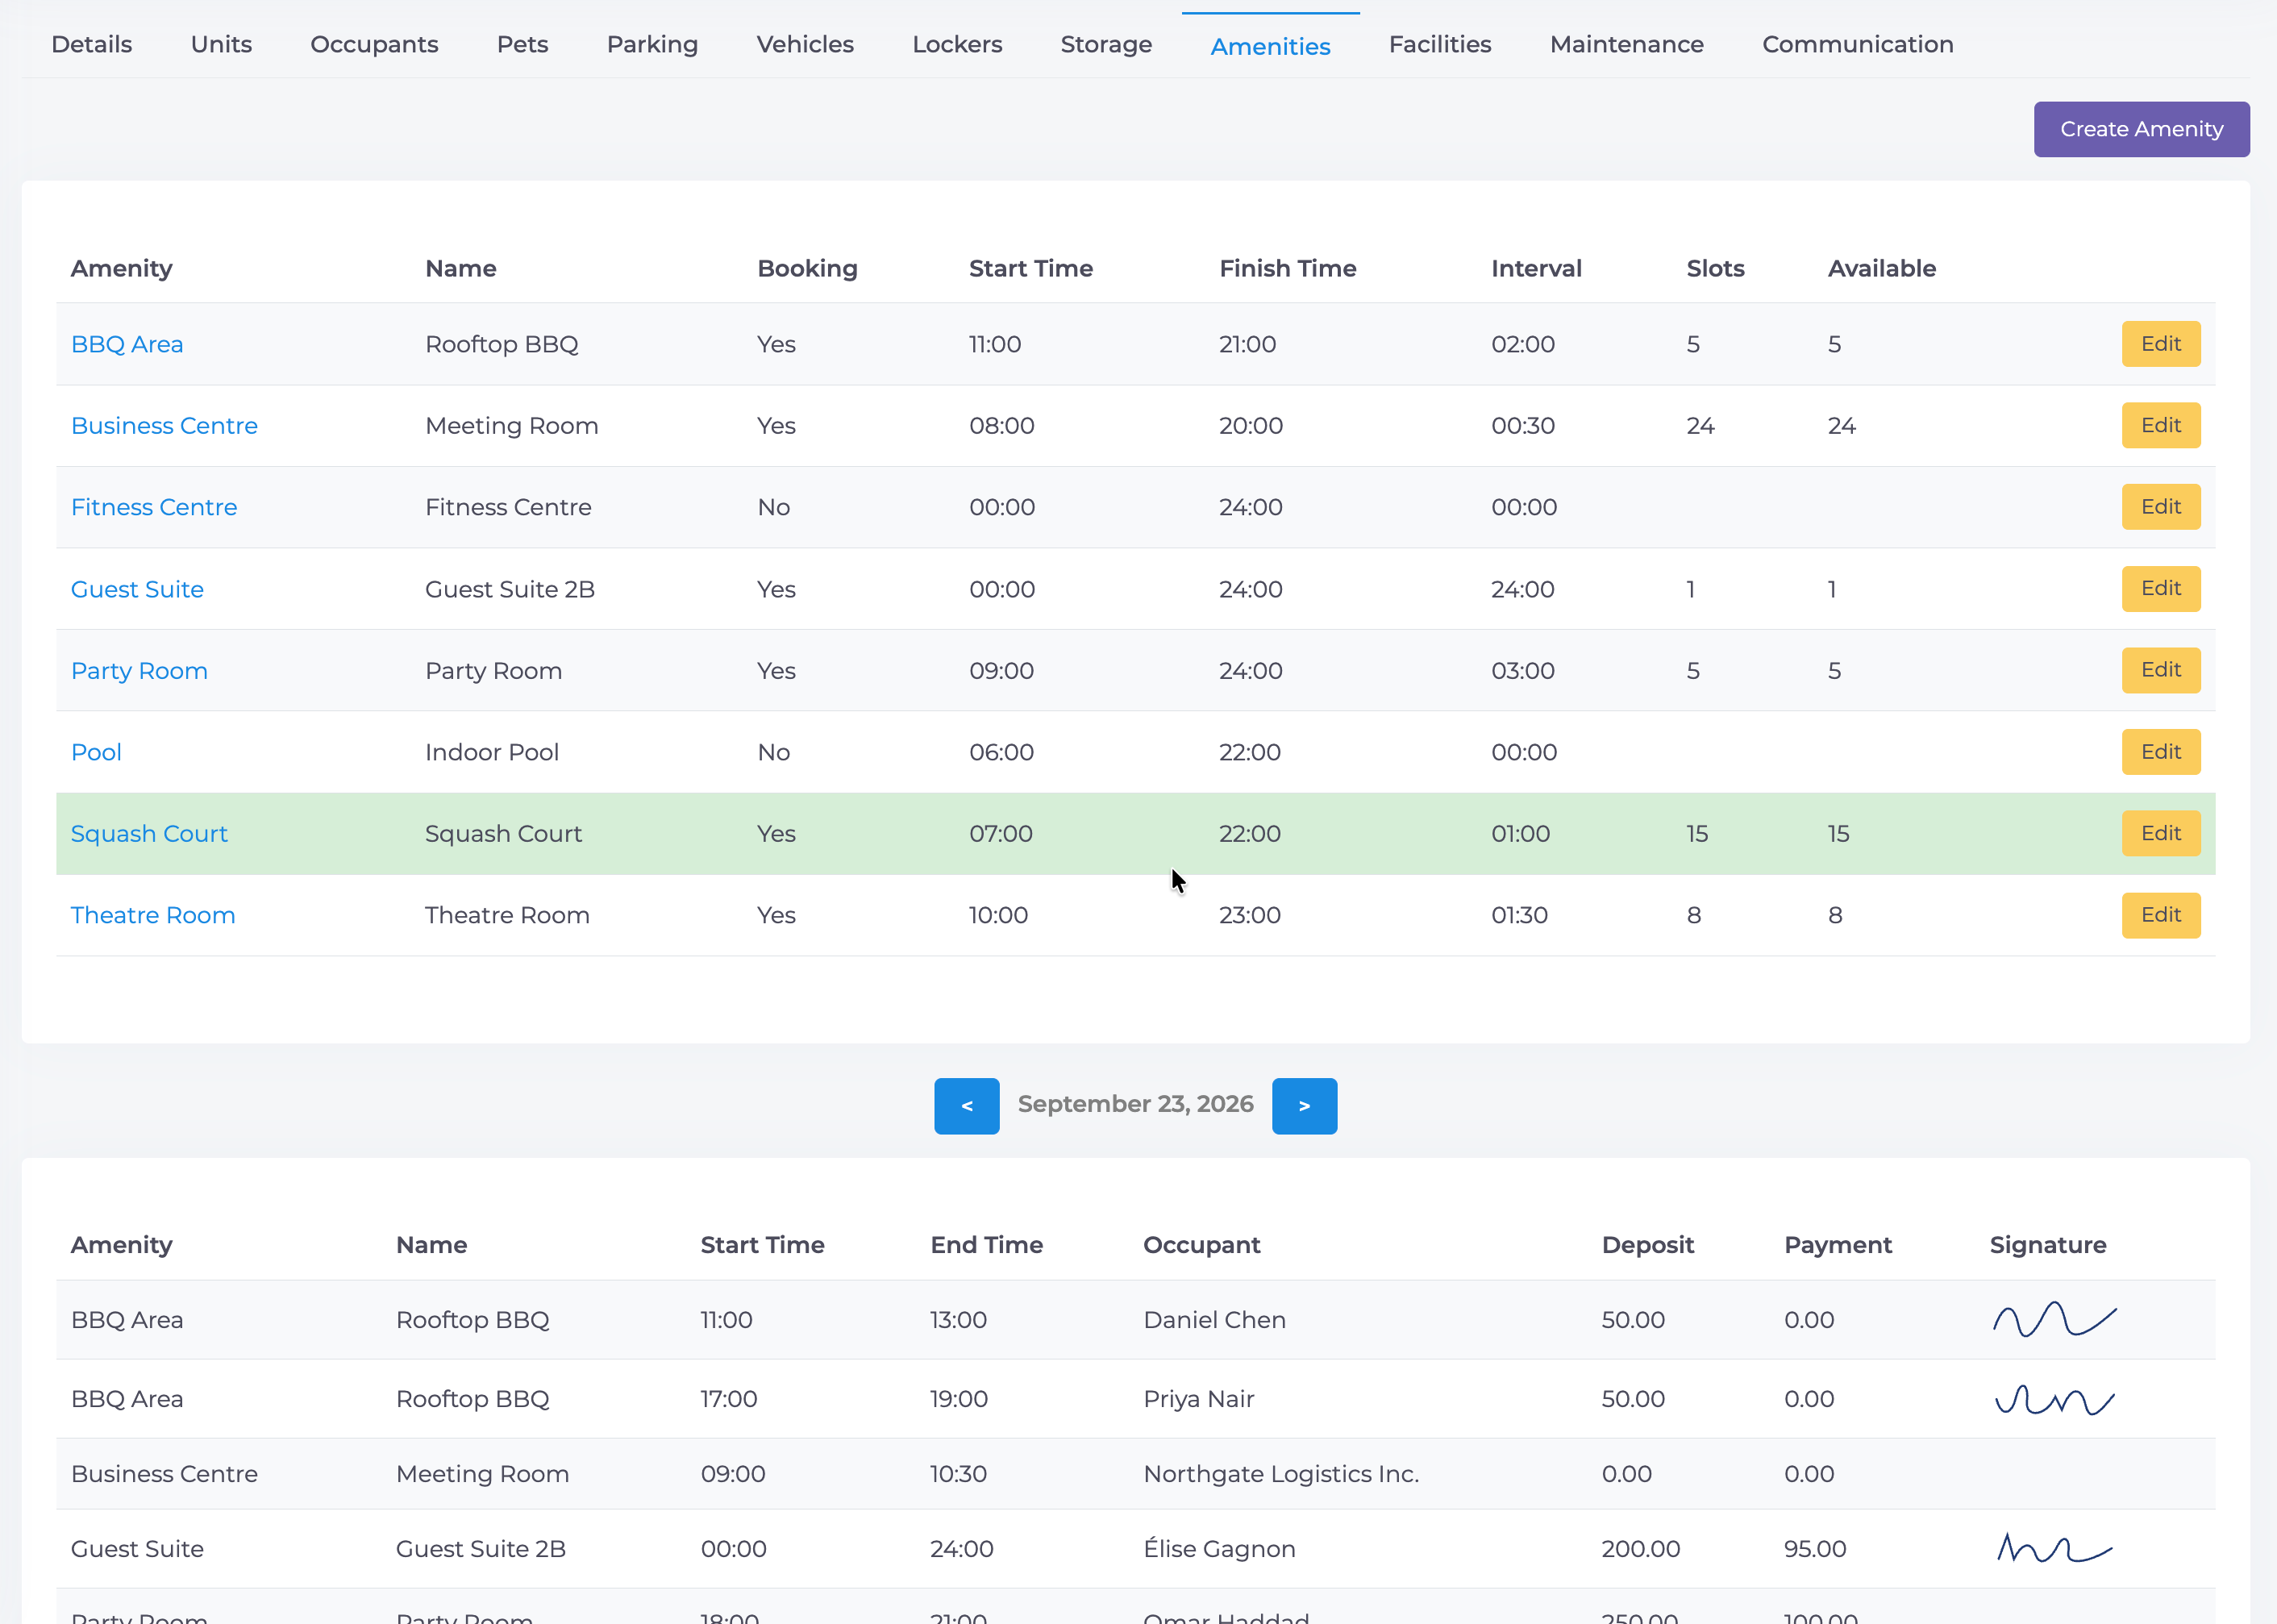Switch to the Details tab

tap(92, 44)
